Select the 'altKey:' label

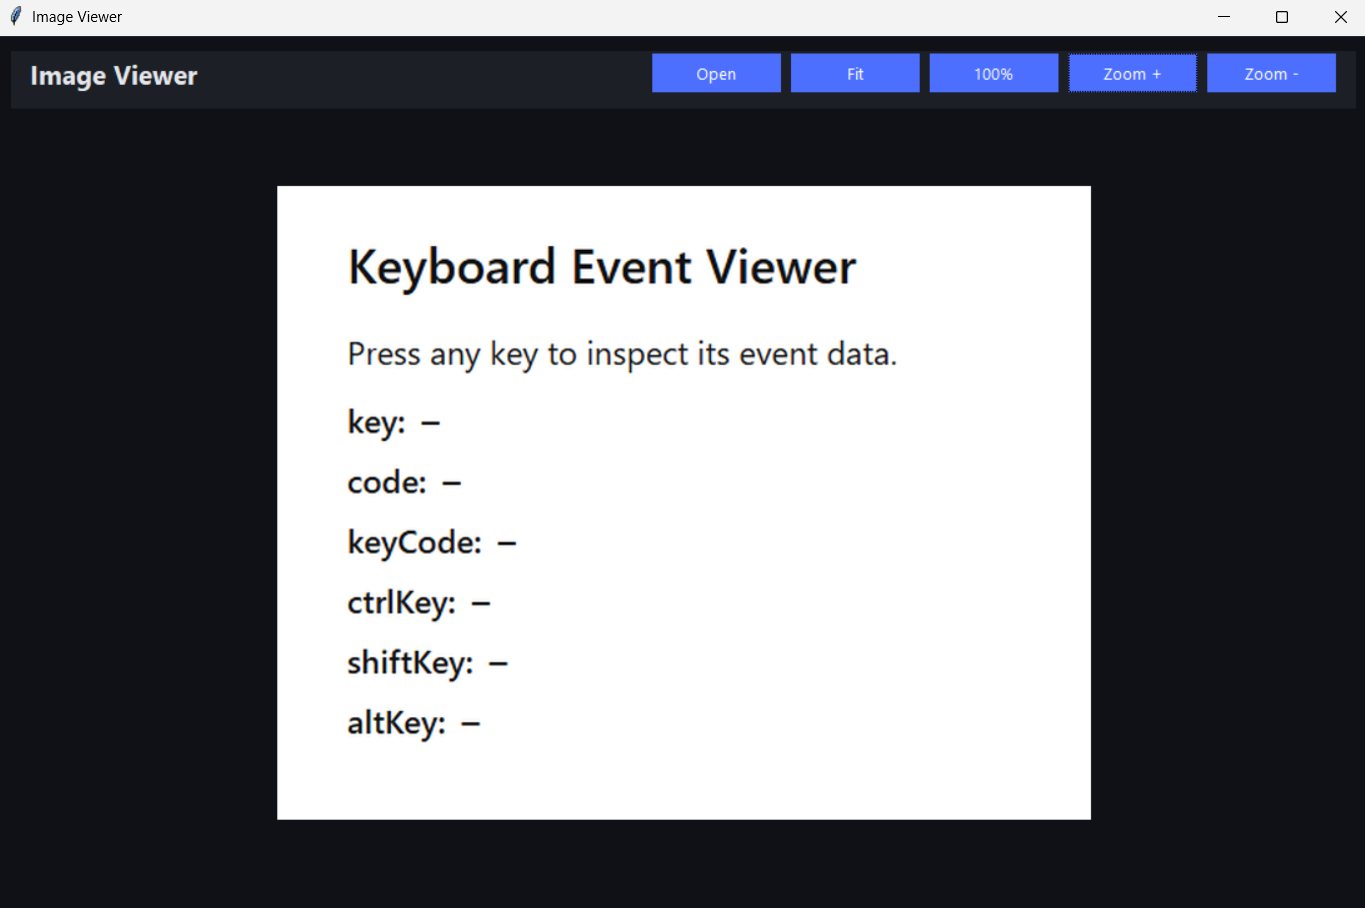396,723
